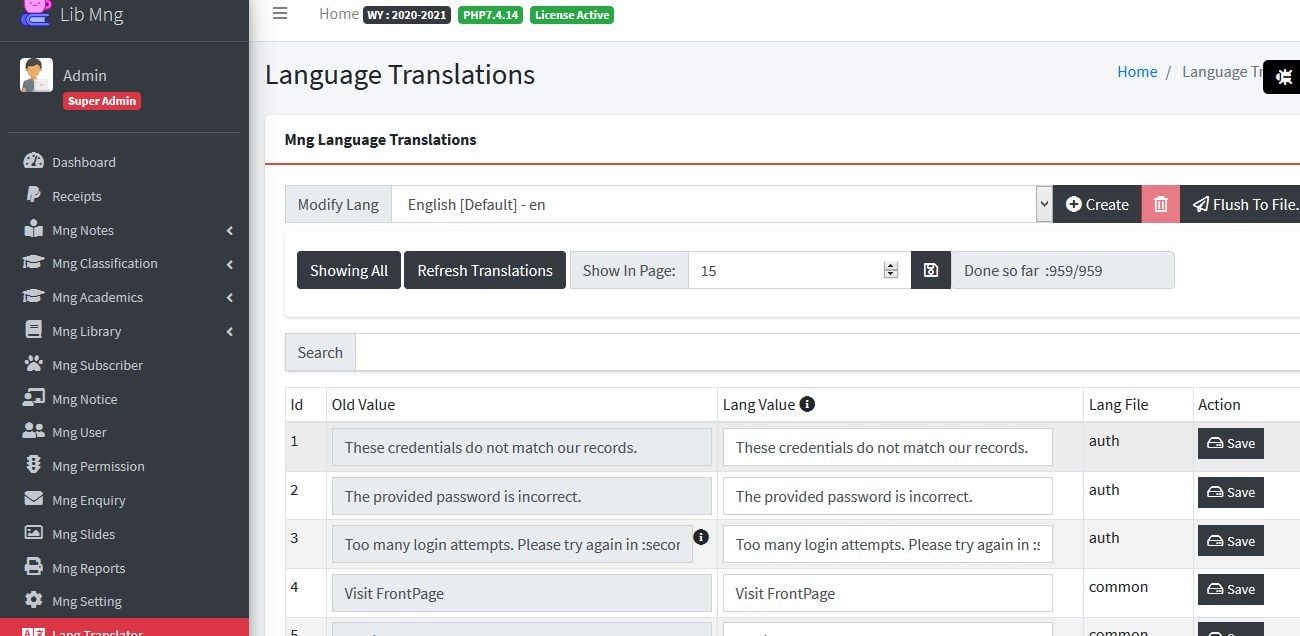1300x636 pixels.
Task: Click the info icon next to row 3 old value
Action: pyautogui.click(x=701, y=537)
